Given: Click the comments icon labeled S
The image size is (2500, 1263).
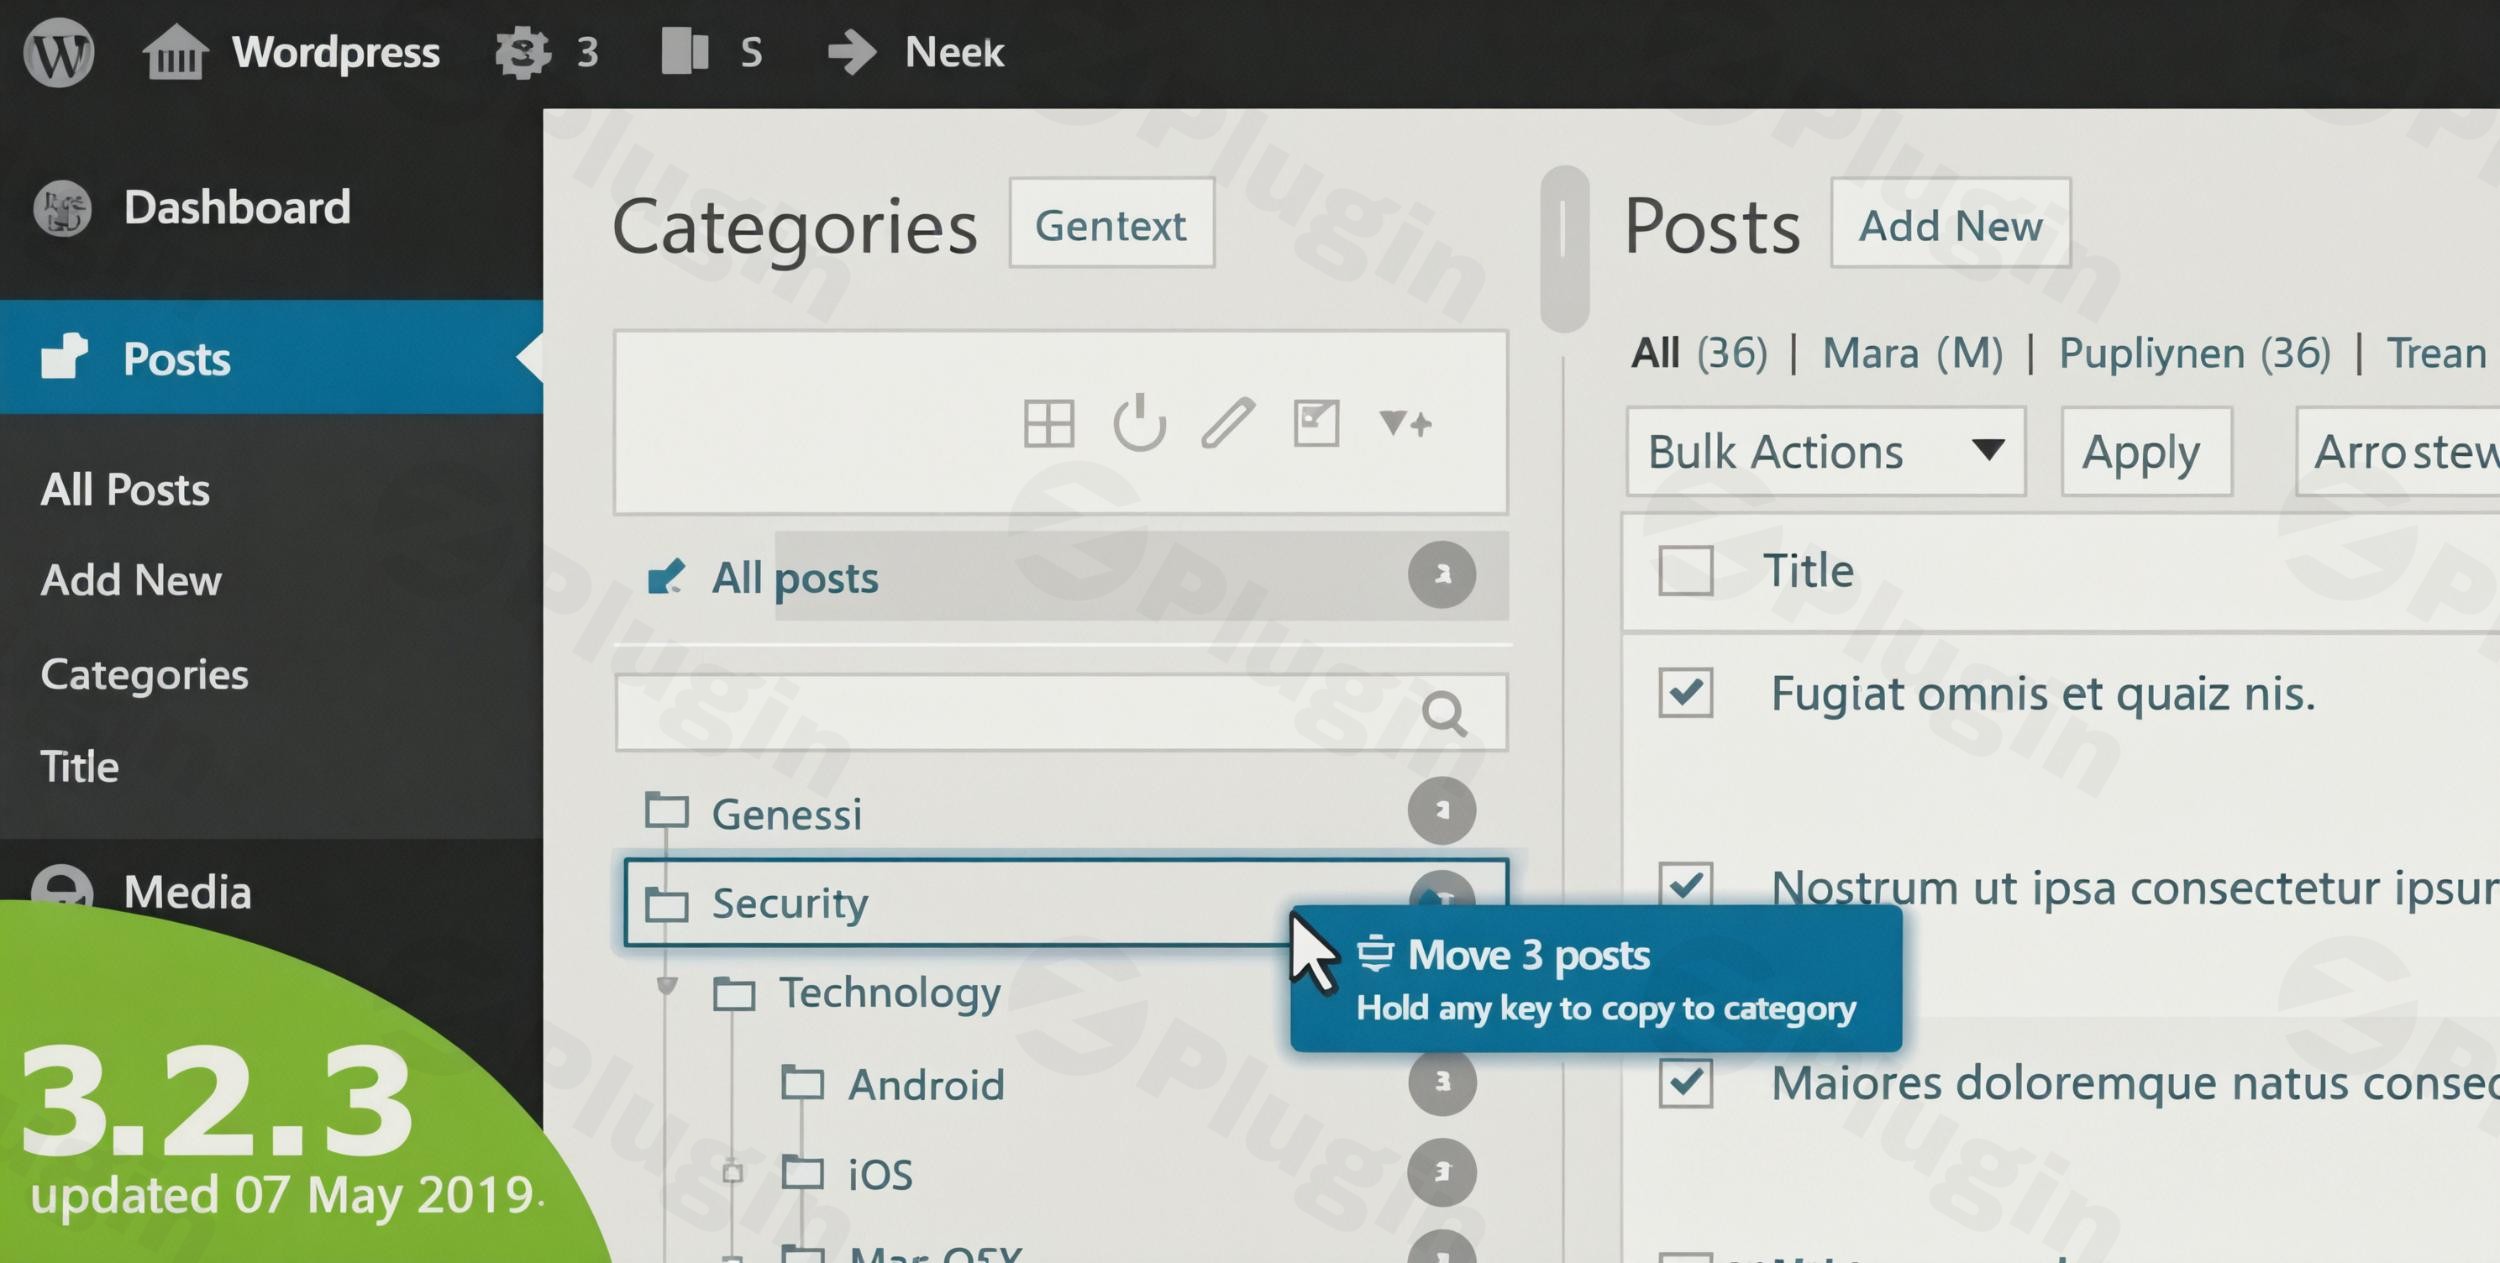Looking at the screenshot, I should pyautogui.click(x=685, y=51).
